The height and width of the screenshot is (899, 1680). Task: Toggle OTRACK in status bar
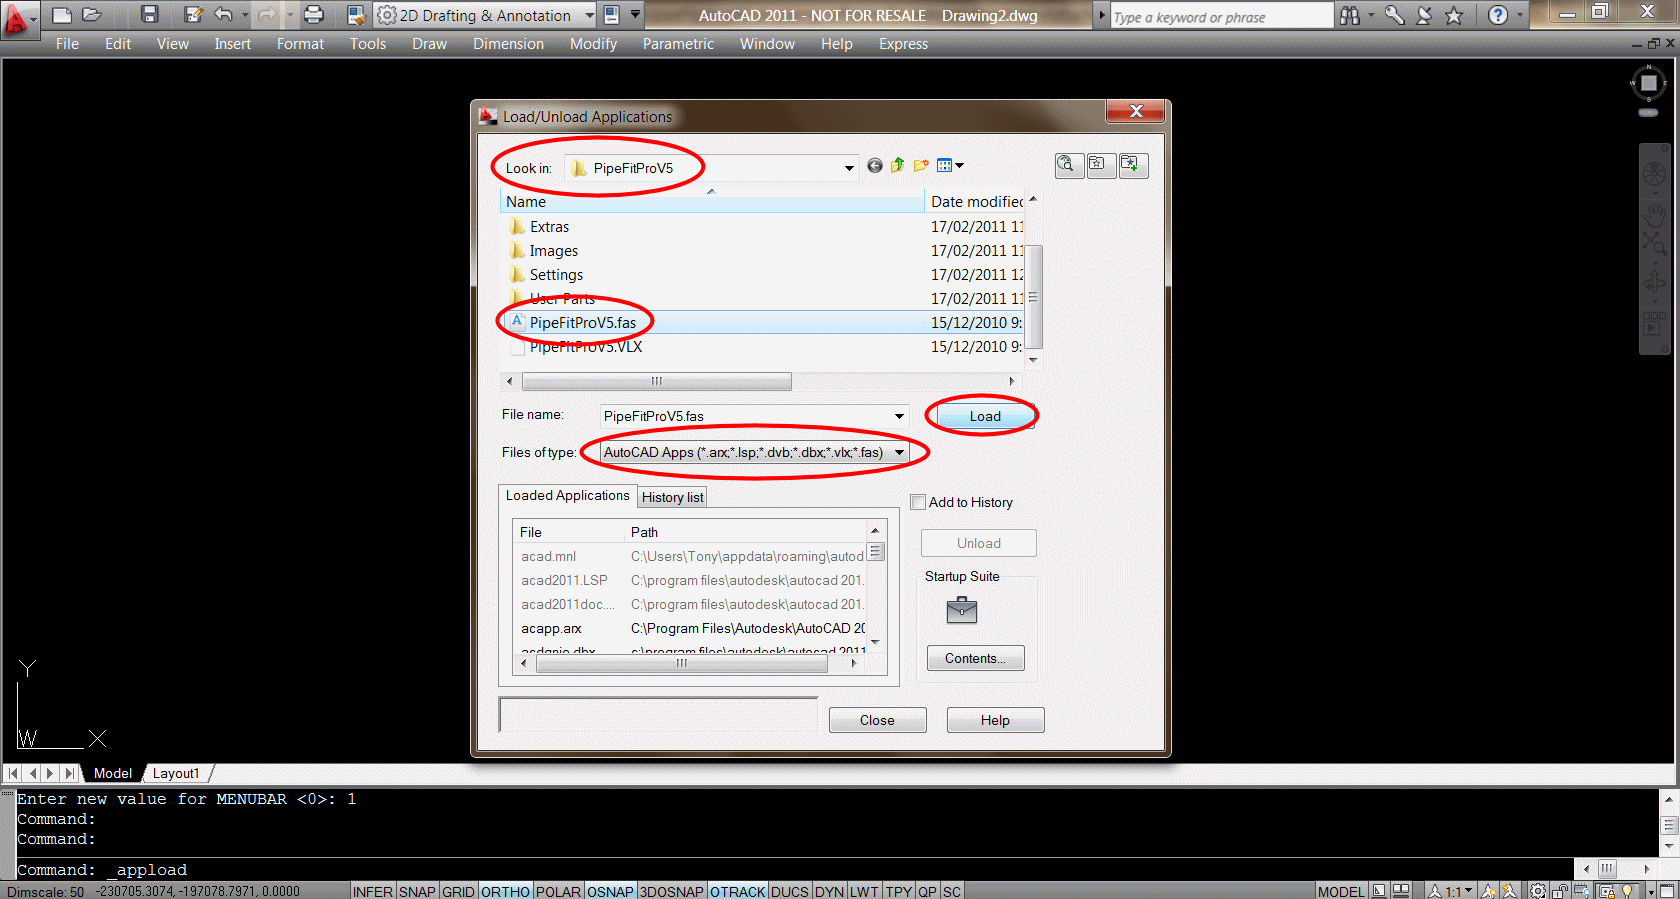(738, 891)
